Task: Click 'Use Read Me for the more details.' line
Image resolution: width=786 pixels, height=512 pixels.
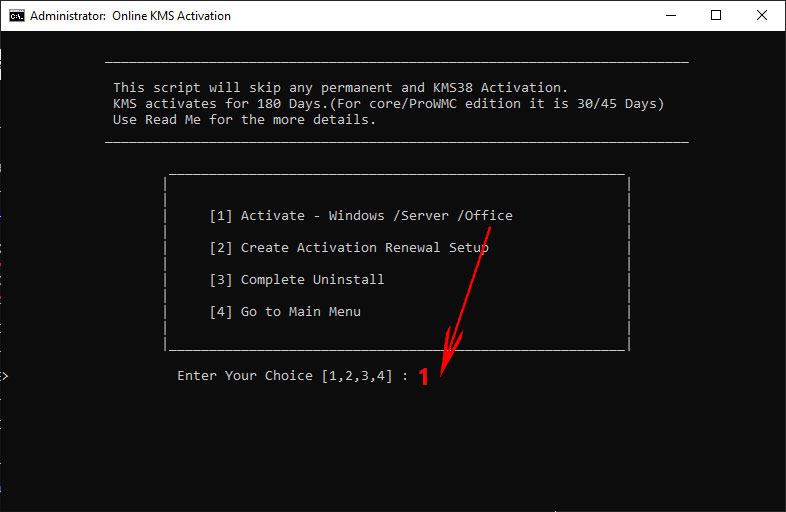Action: click(244, 120)
